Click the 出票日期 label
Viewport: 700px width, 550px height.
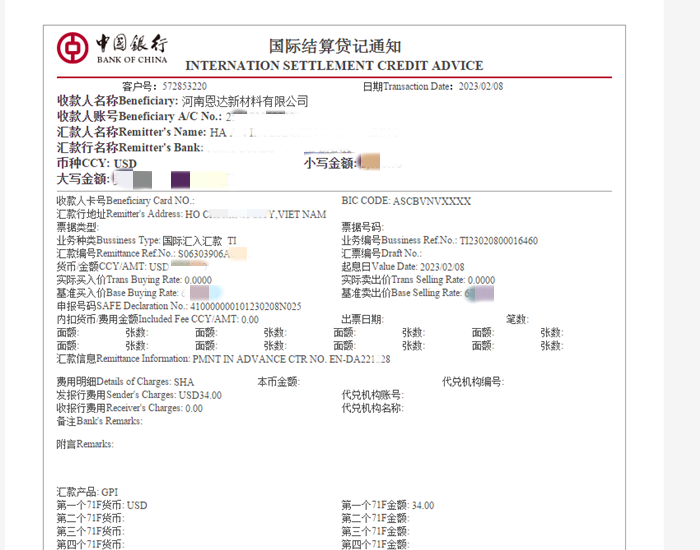pyautogui.click(x=362, y=320)
